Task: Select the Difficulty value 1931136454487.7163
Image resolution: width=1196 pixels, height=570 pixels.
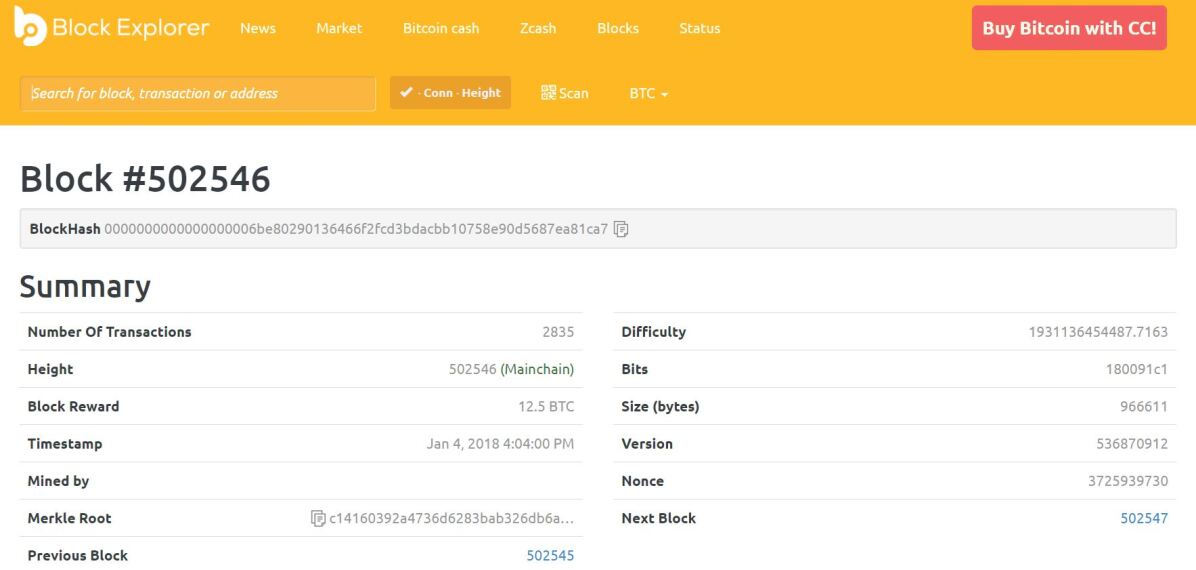Action: [1098, 332]
